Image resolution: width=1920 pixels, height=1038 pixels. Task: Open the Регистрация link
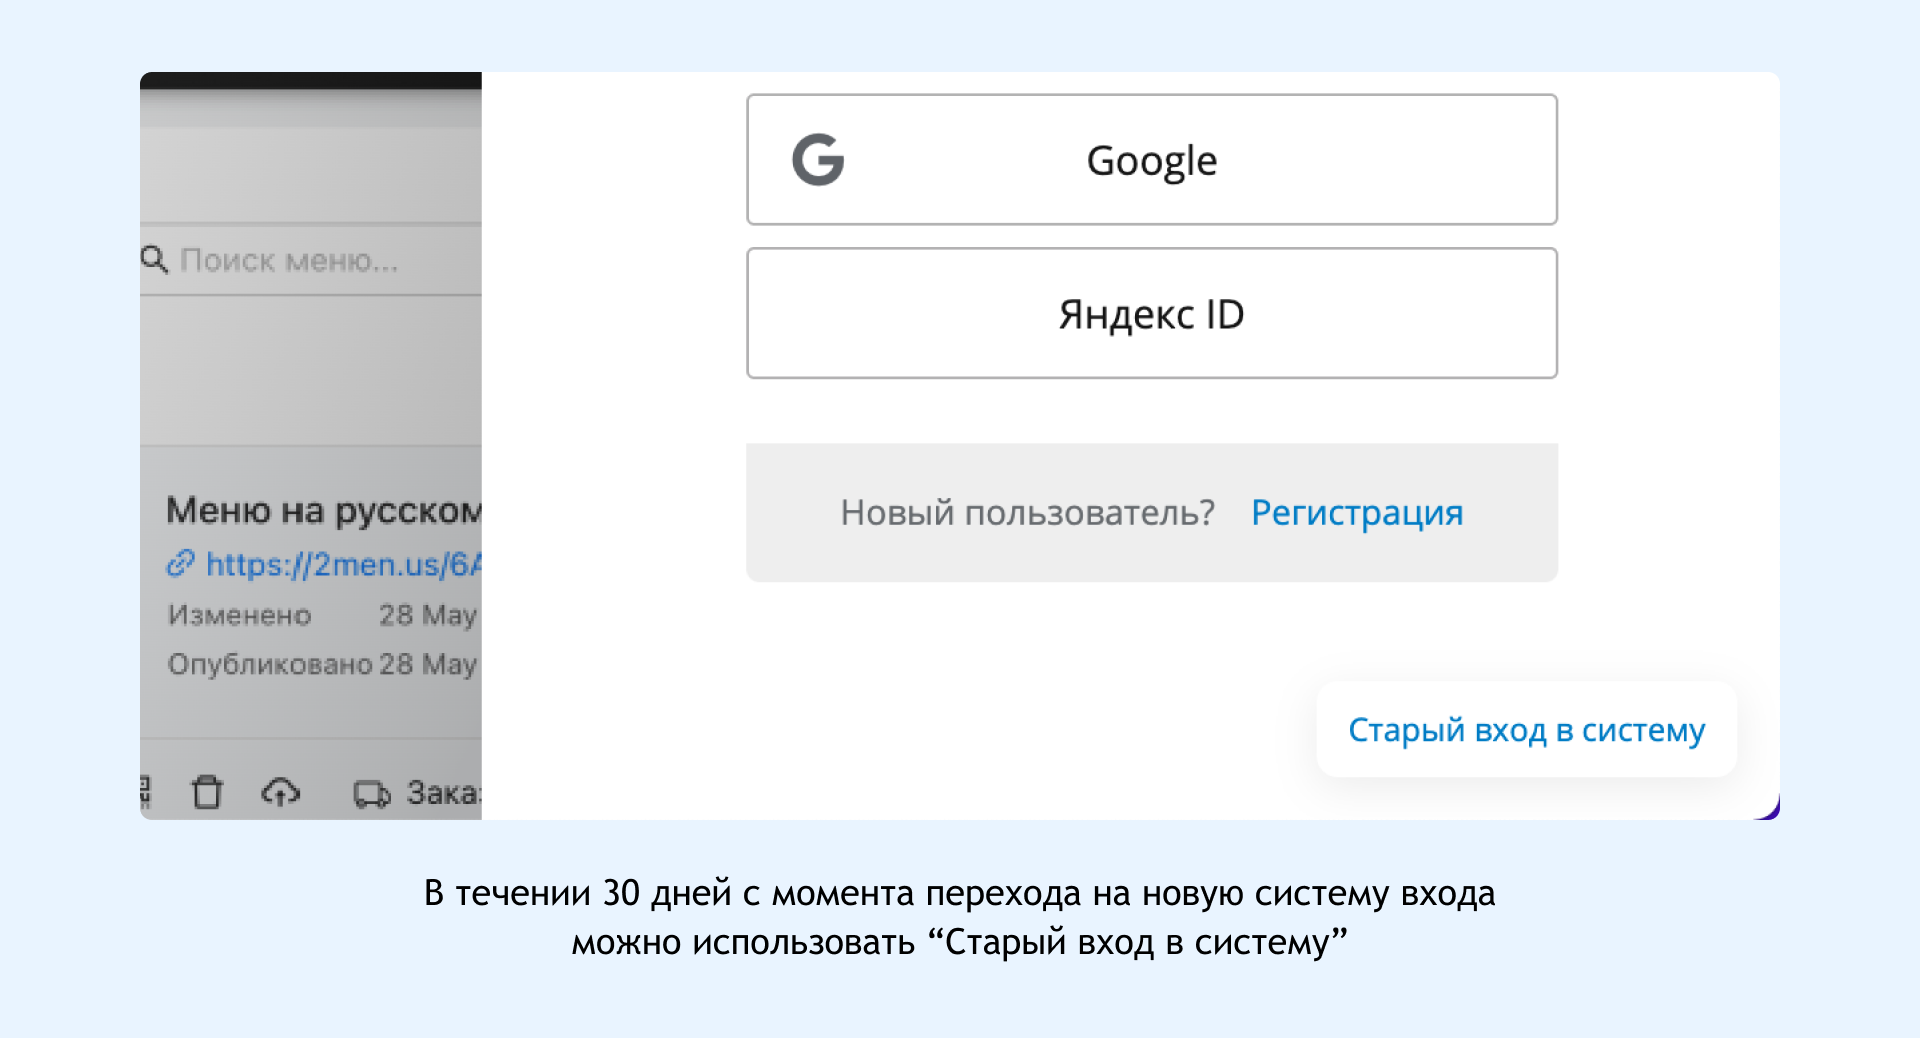1356,513
